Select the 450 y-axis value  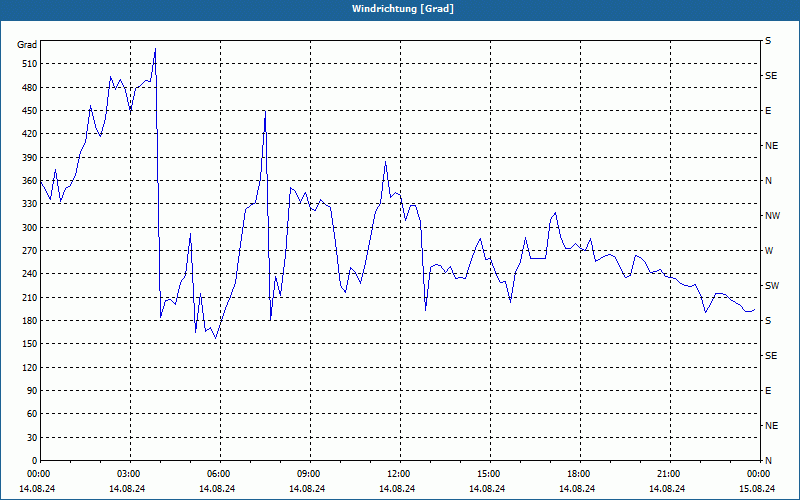[x=30, y=111]
